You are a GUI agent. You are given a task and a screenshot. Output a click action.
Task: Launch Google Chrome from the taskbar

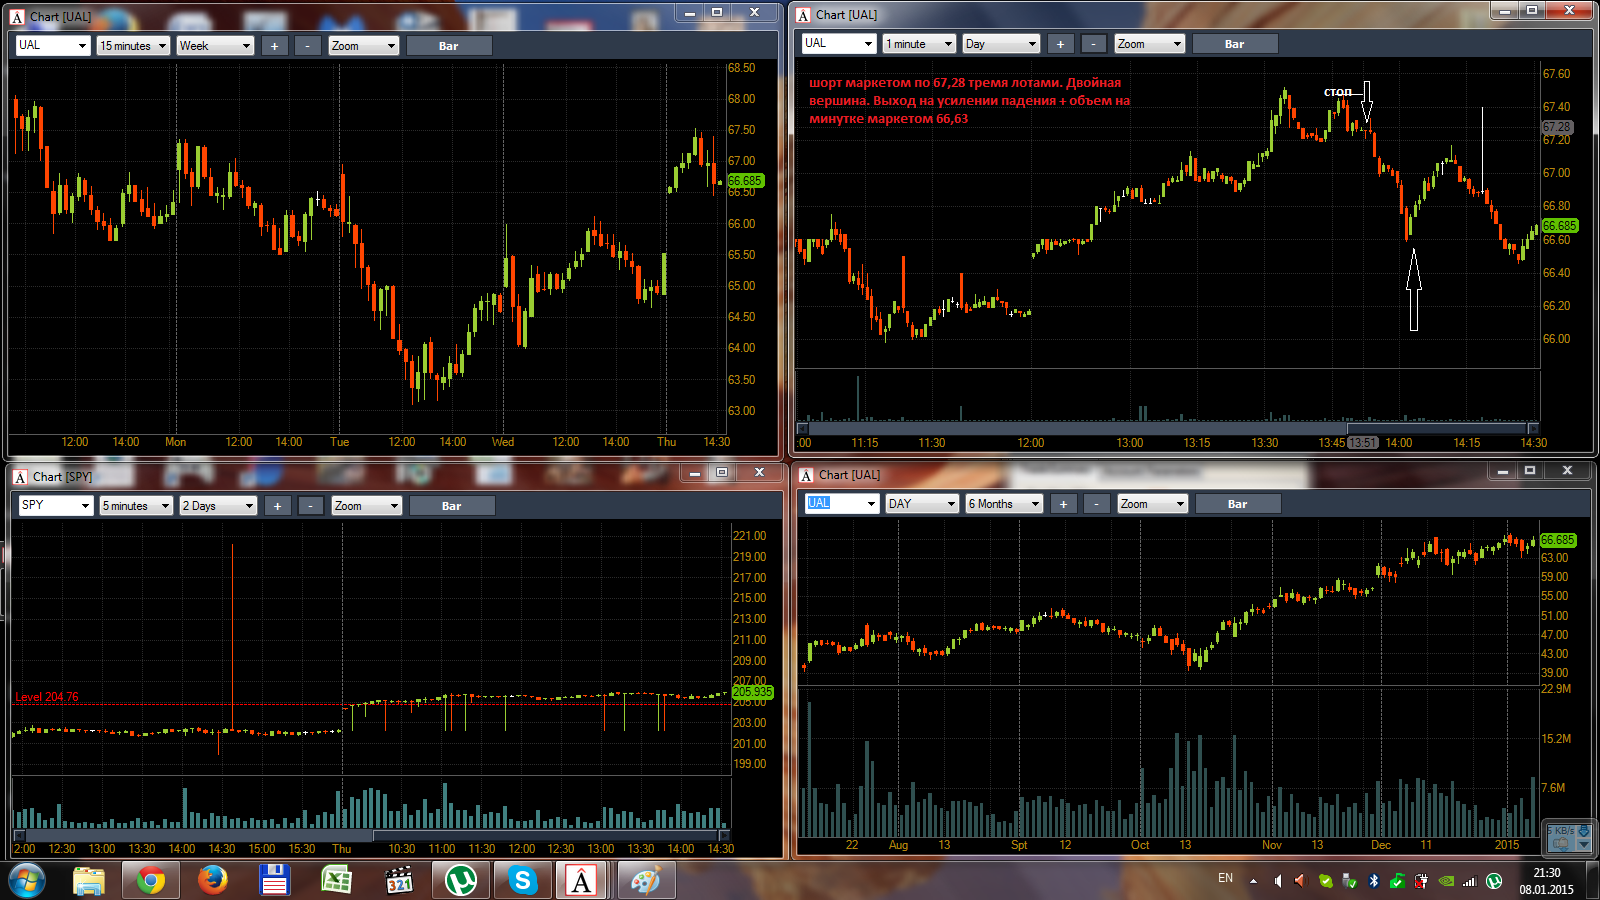[x=151, y=880]
